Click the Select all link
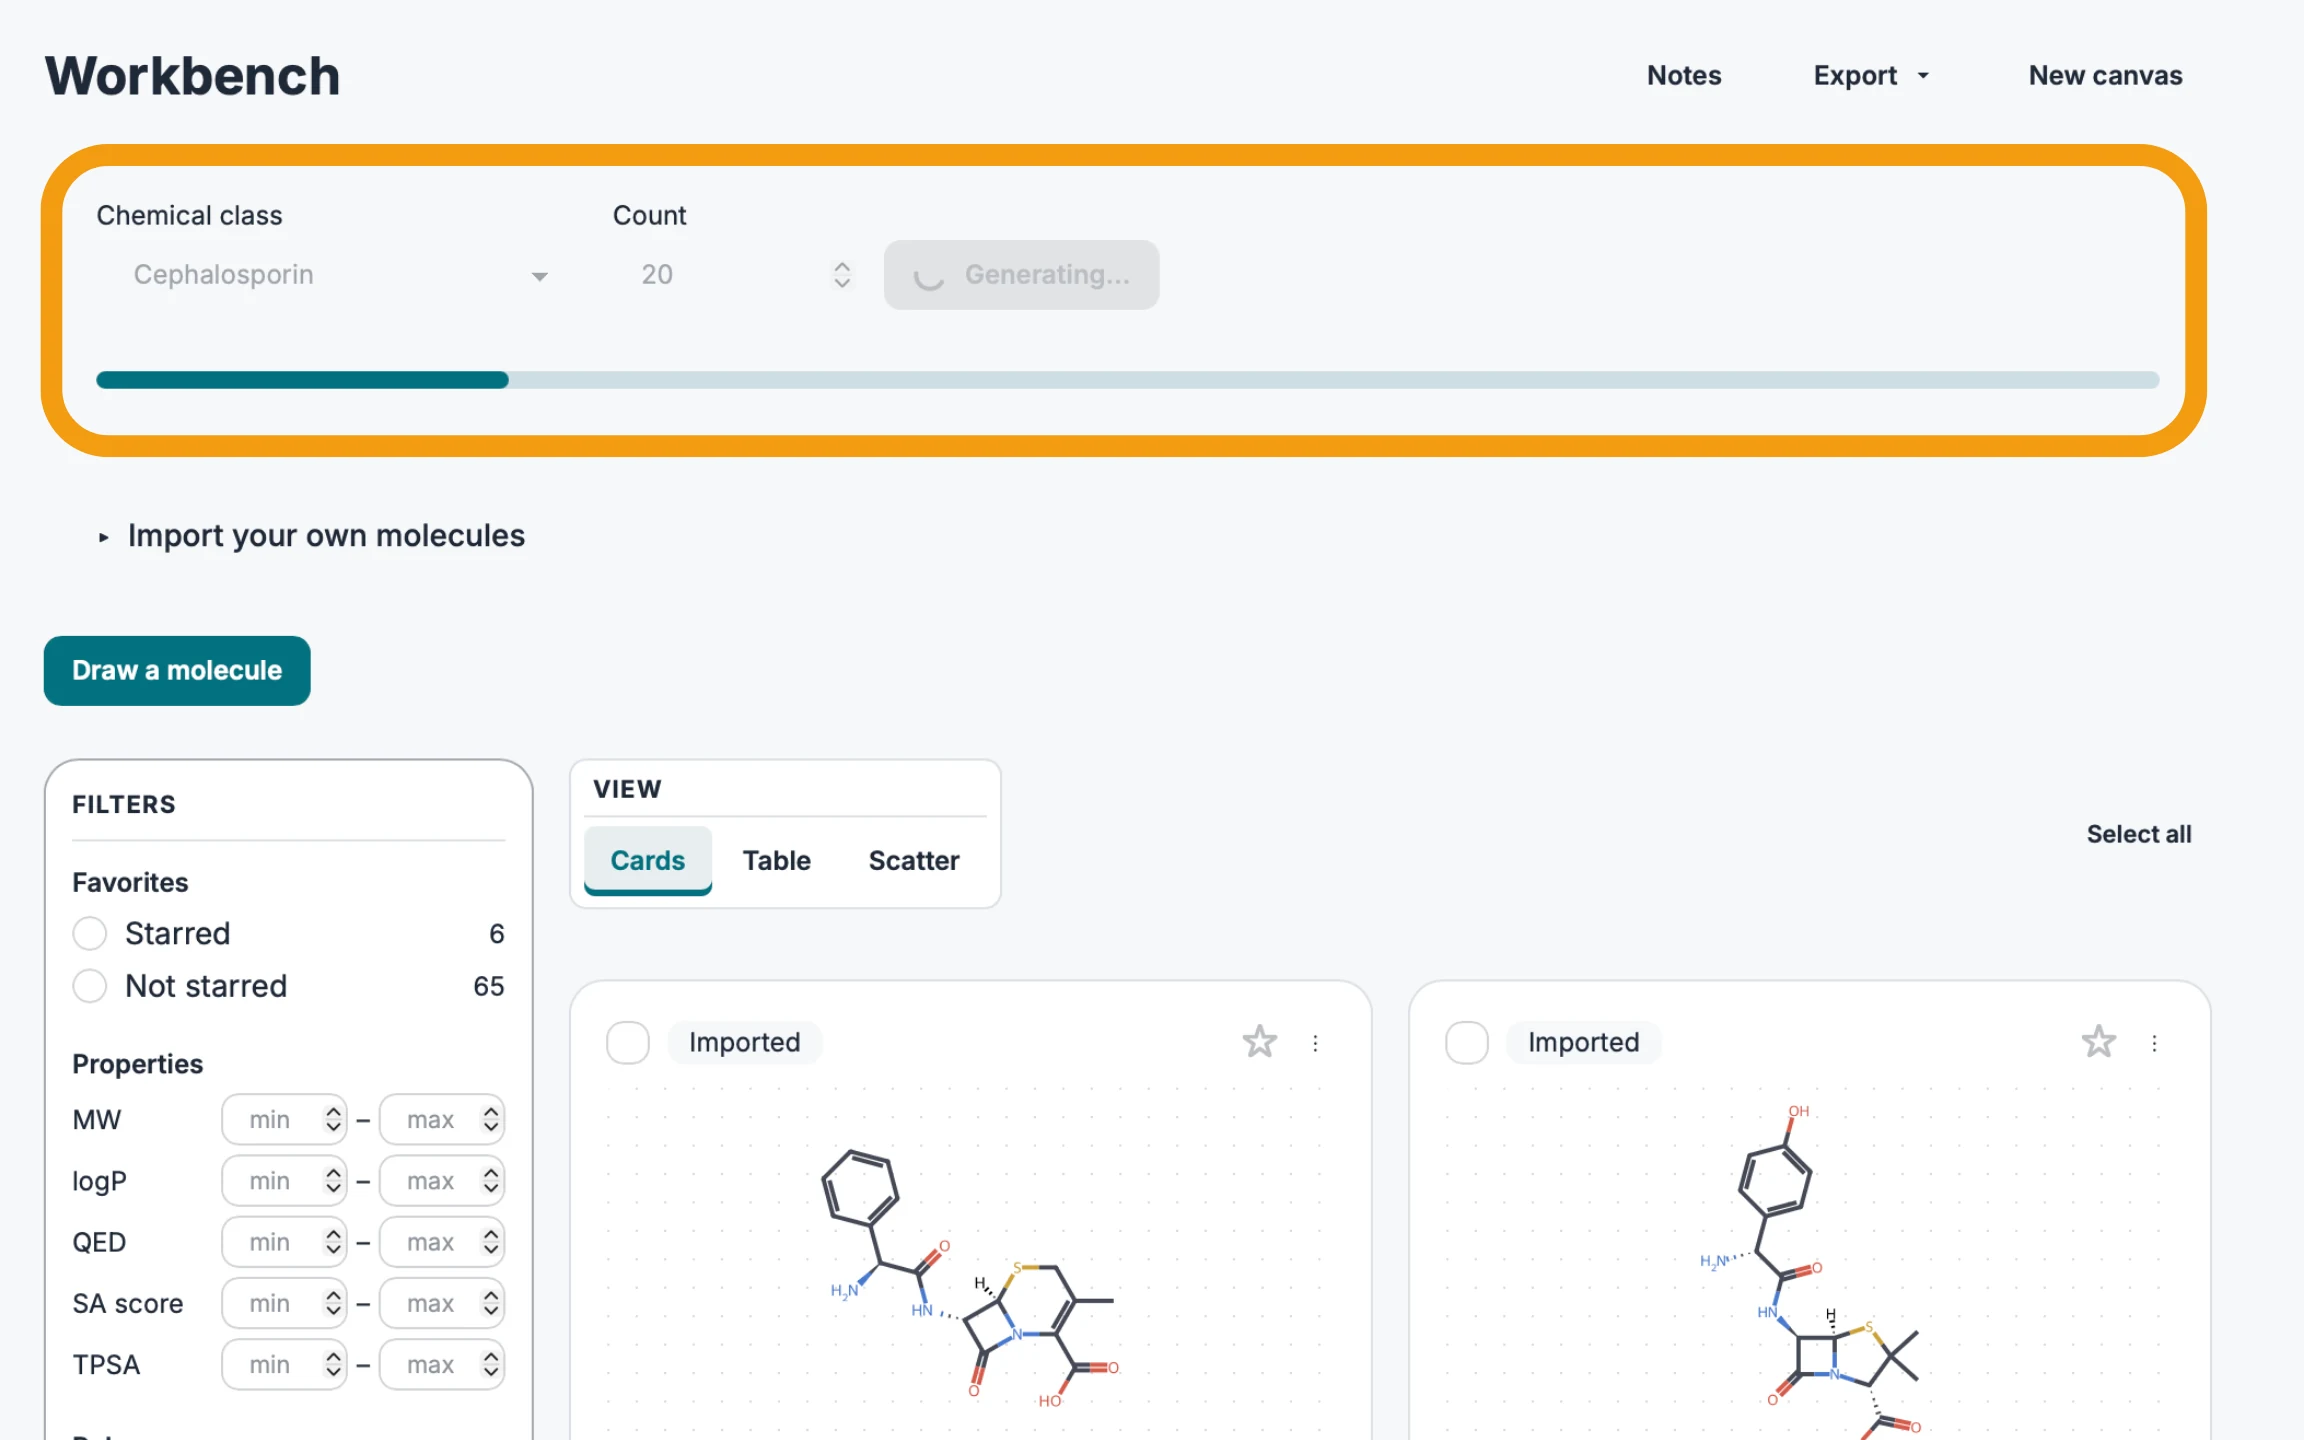Image resolution: width=2304 pixels, height=1440 pixels. click(x=2138, y=834)
